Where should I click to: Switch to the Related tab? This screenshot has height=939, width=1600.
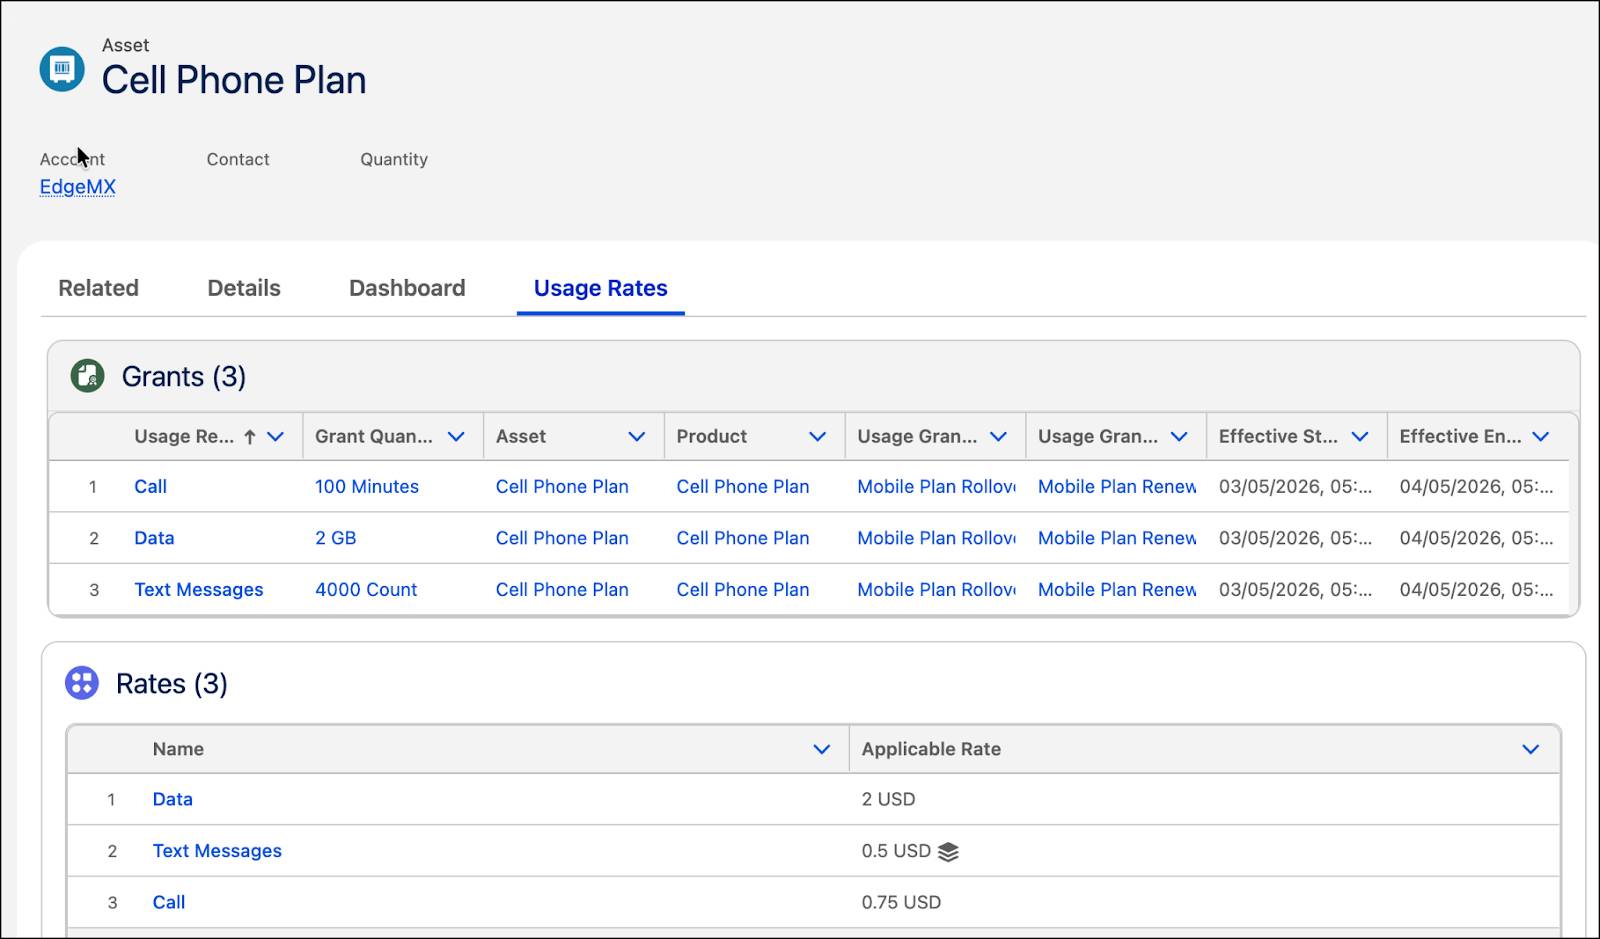click(98, 288)
